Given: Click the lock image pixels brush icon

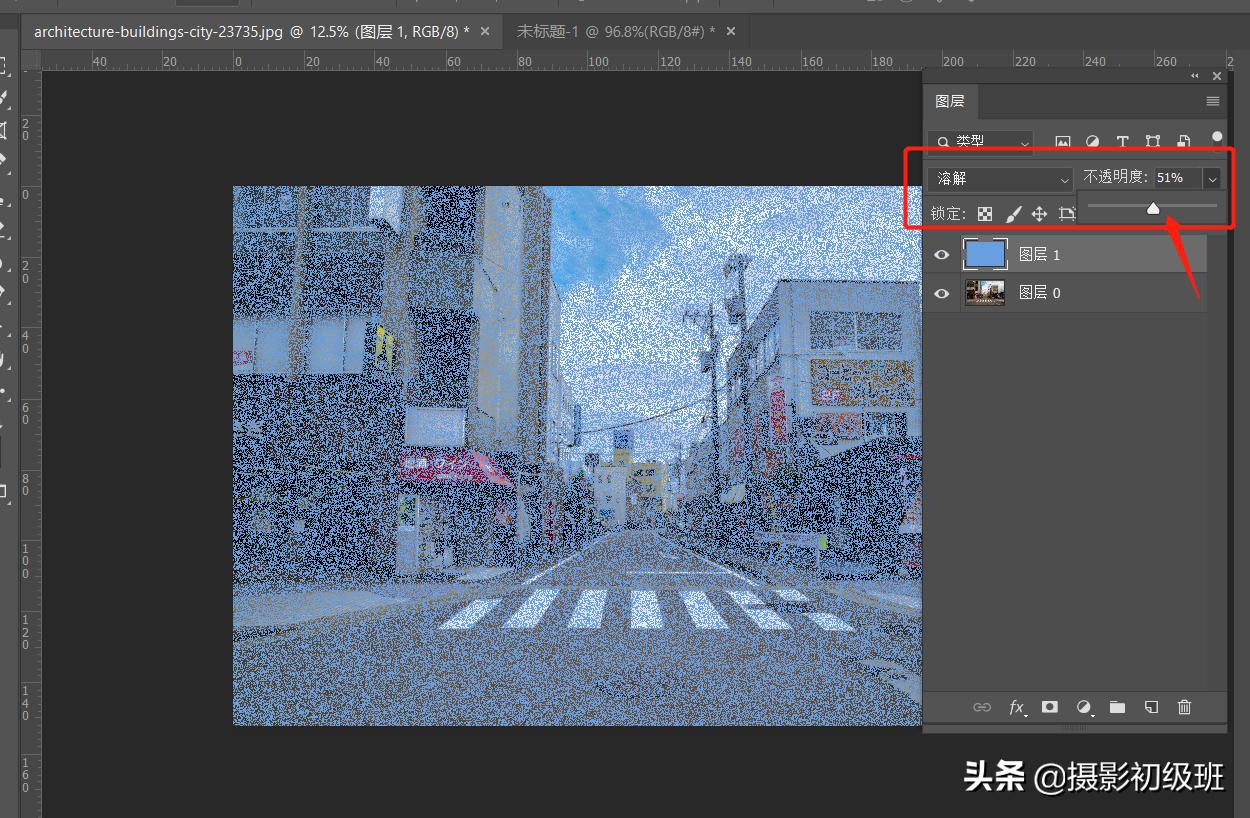Looking at the screenshot, I should (x=1012, y=214).
